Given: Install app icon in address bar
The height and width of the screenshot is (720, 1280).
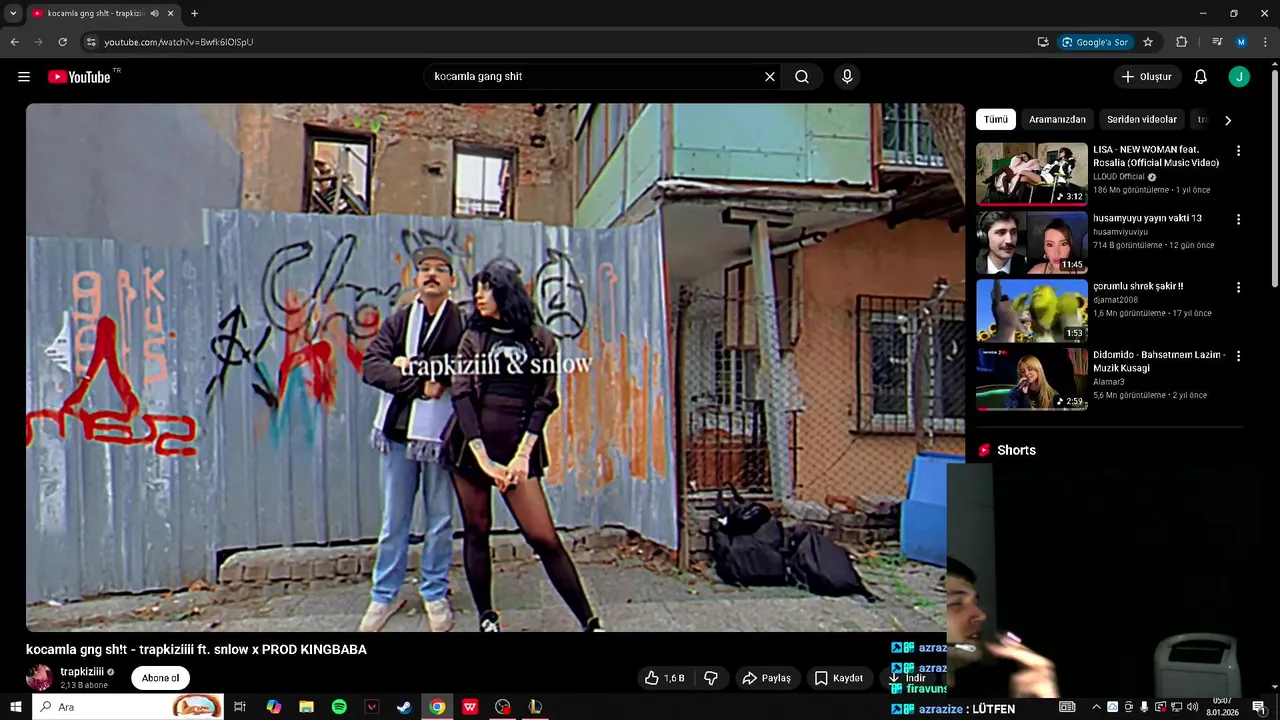Looking at the screenshot, I should coord(1043,42).
